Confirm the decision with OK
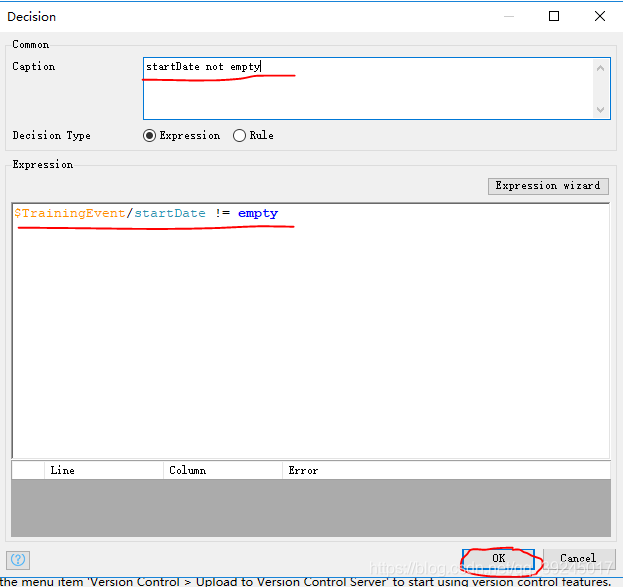 tap(498, 558)
